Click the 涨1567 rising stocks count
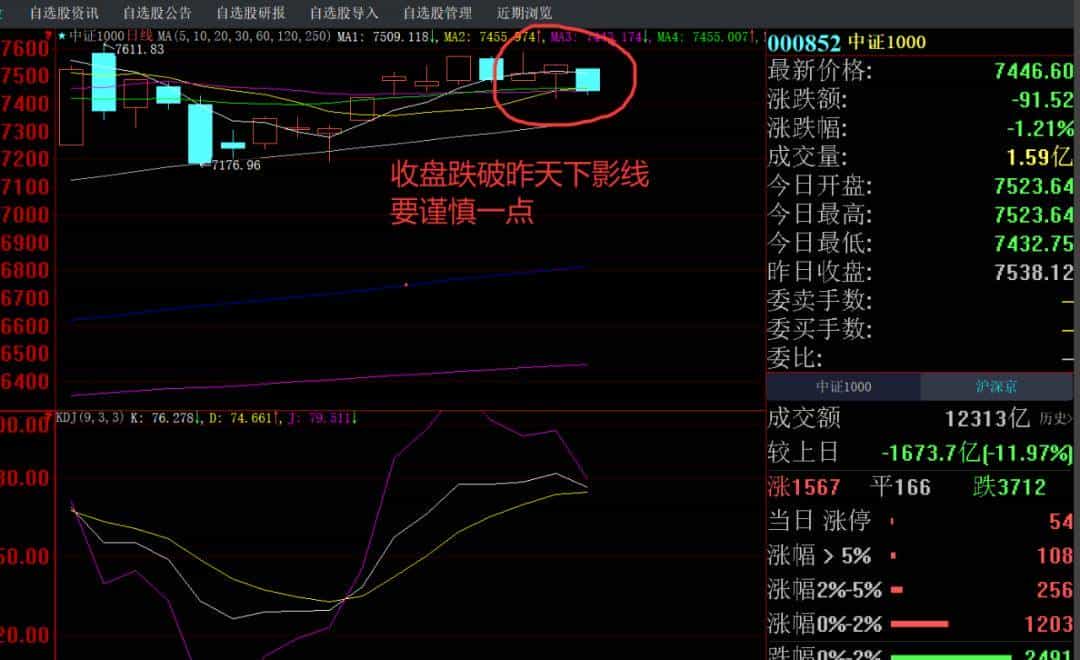The height and width of the screenshot is (660, 1080). (x=803, y=487)
